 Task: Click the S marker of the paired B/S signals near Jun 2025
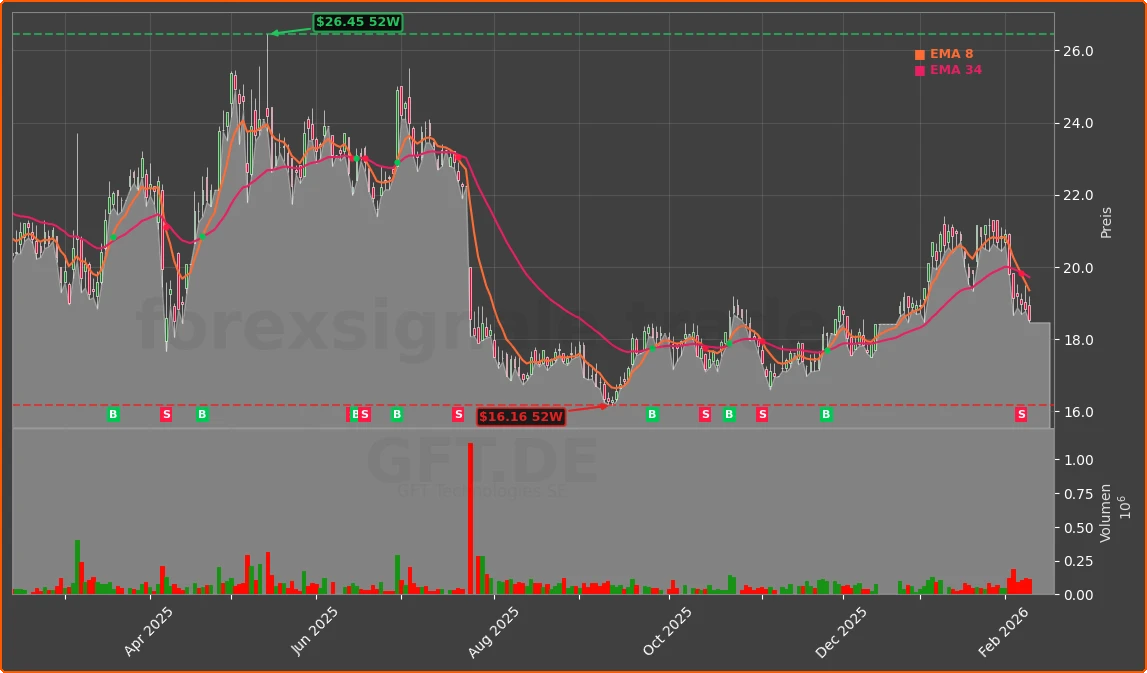tap(365, 414)
